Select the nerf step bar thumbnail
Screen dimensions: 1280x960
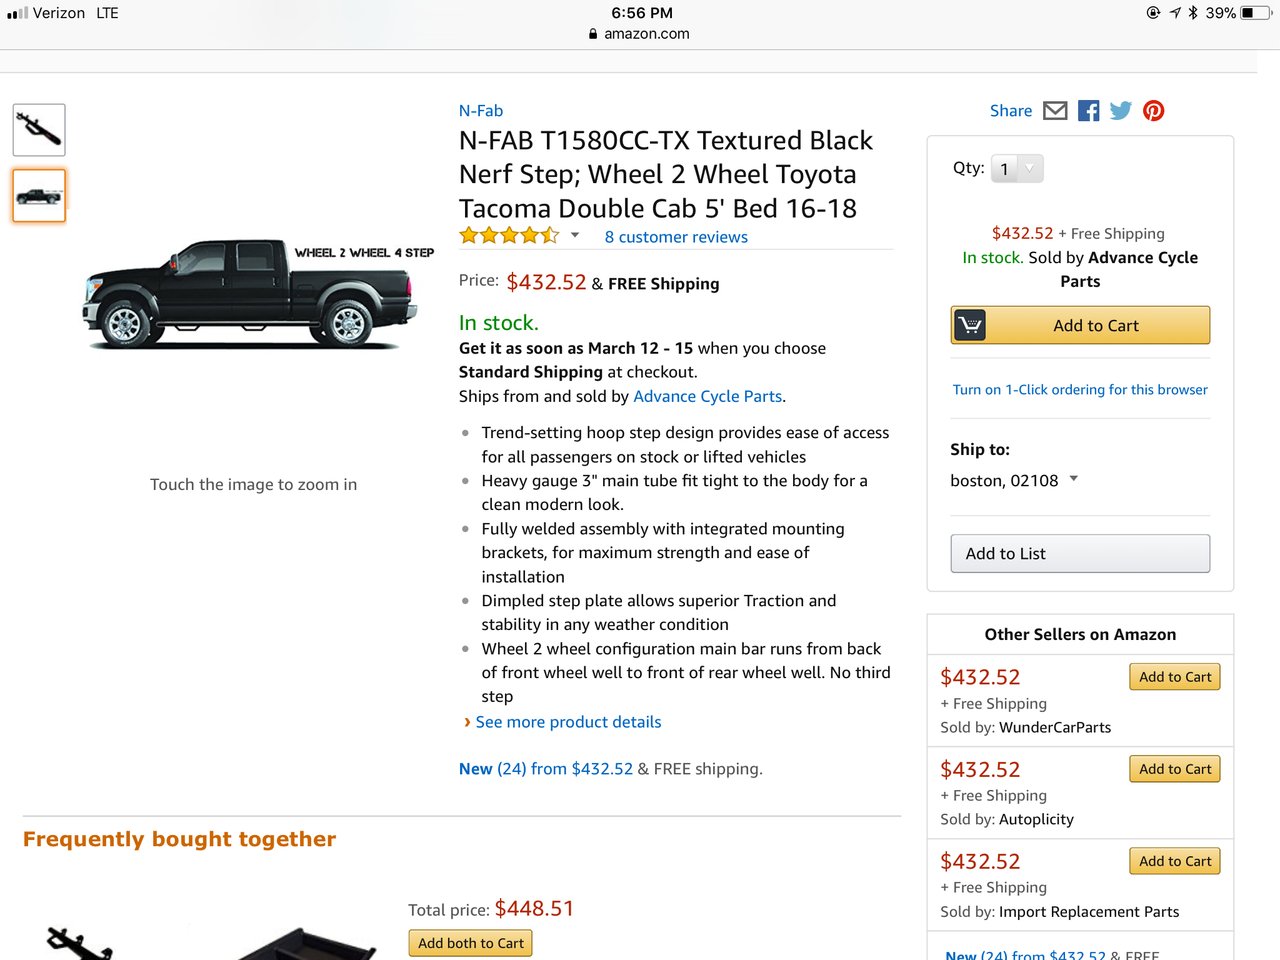(39, 130)
